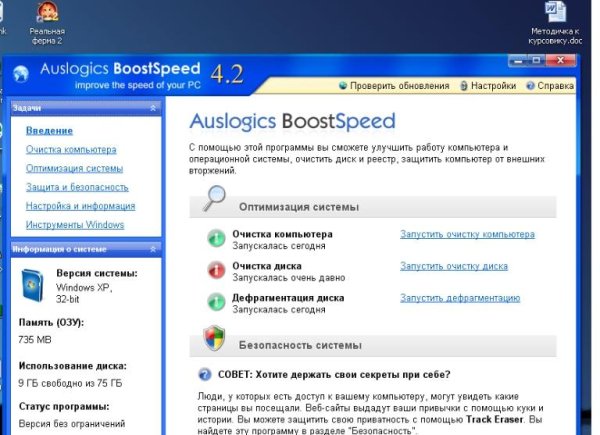Screen dimensions: 600x435
Task: Minimize the BoostSpeed window
Action: pyautogui.click(x=518, y=60)
